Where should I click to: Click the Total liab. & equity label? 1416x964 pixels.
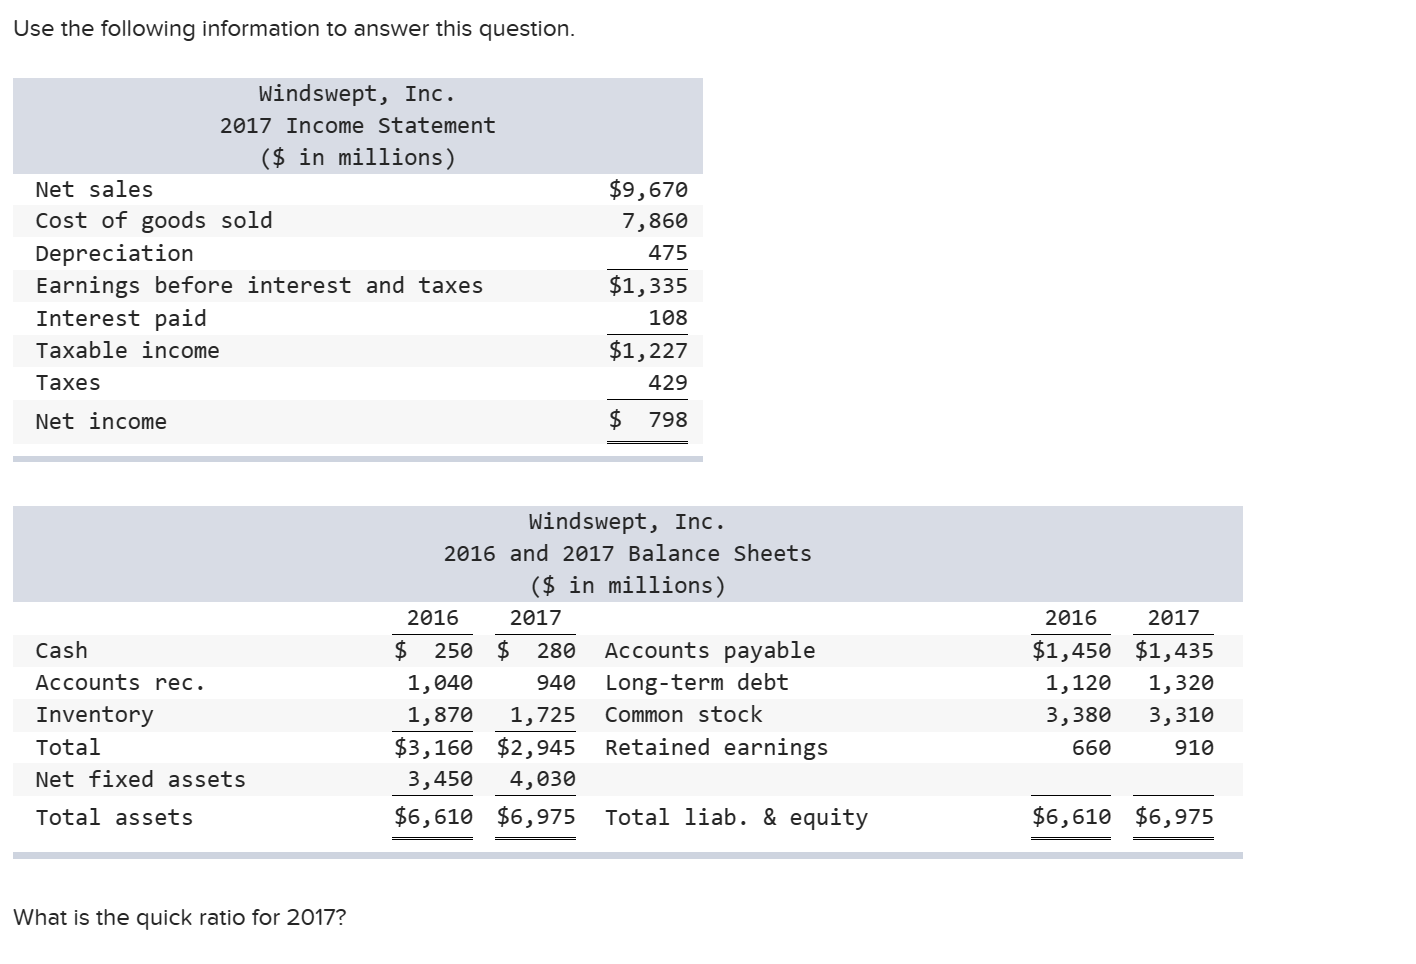[x=737, y=818]
